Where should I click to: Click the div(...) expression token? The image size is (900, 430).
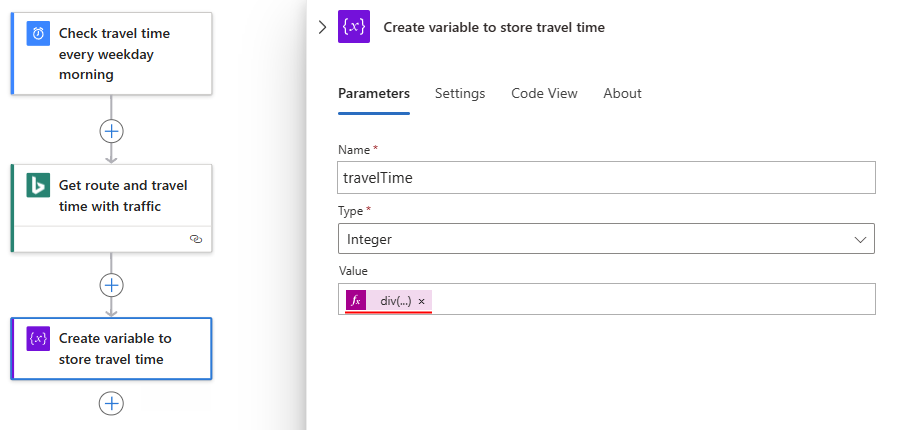point(395,301)
